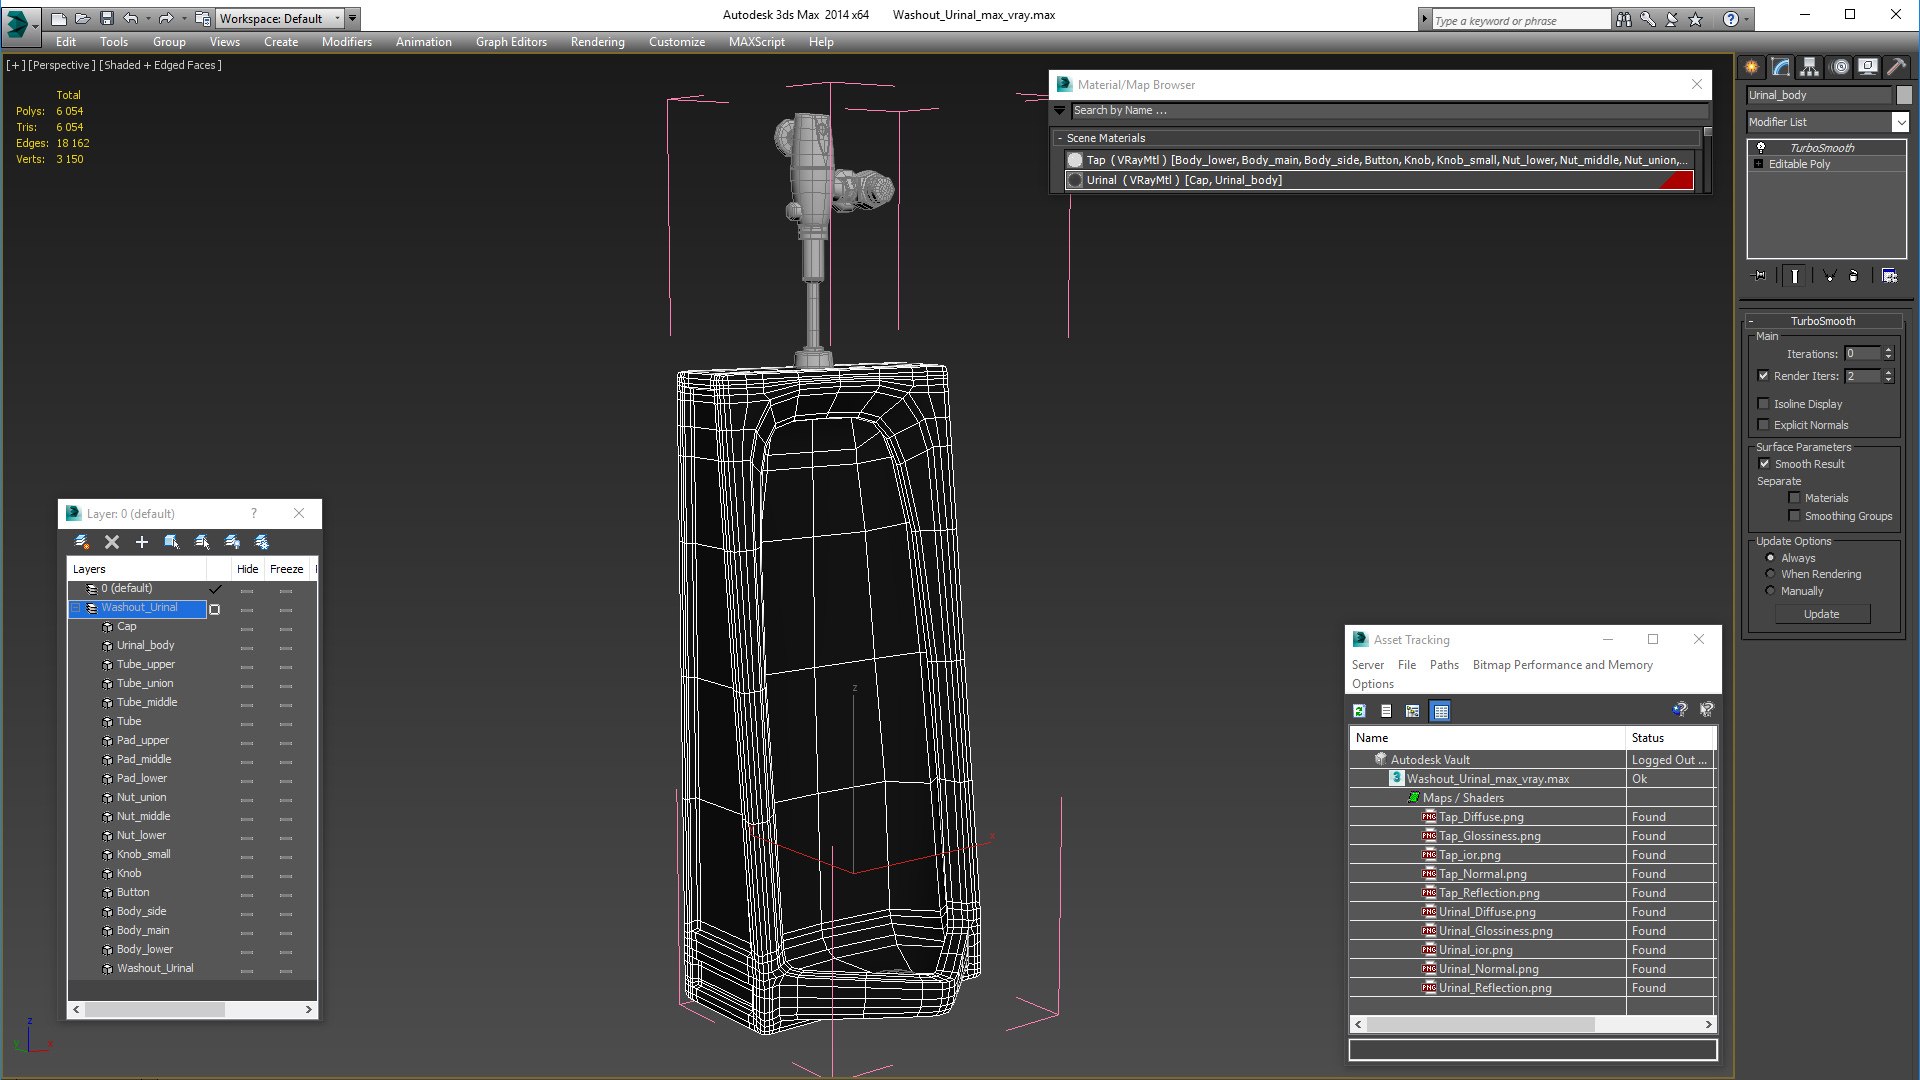Click the Undo arrow icon
The image size is (1920, 1080).
[x=130, y=18]
